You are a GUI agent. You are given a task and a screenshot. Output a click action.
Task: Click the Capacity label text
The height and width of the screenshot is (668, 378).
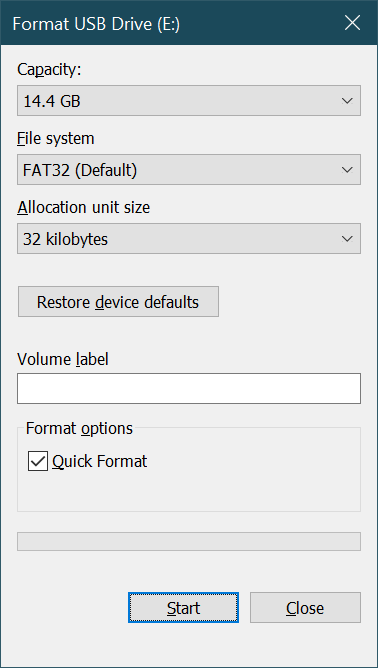(x=49, y=70)
